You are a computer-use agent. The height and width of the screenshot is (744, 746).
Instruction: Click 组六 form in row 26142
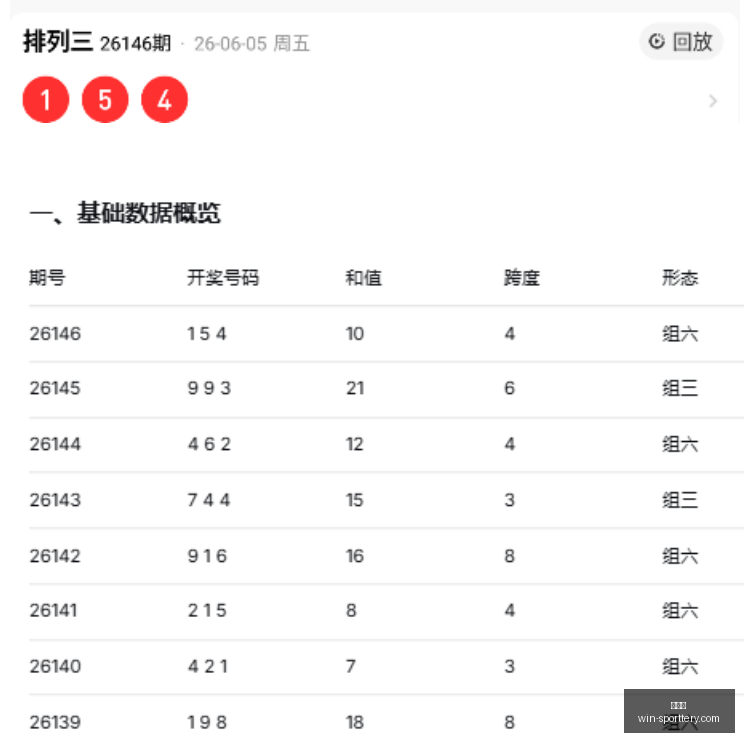[x=680, y=556]
